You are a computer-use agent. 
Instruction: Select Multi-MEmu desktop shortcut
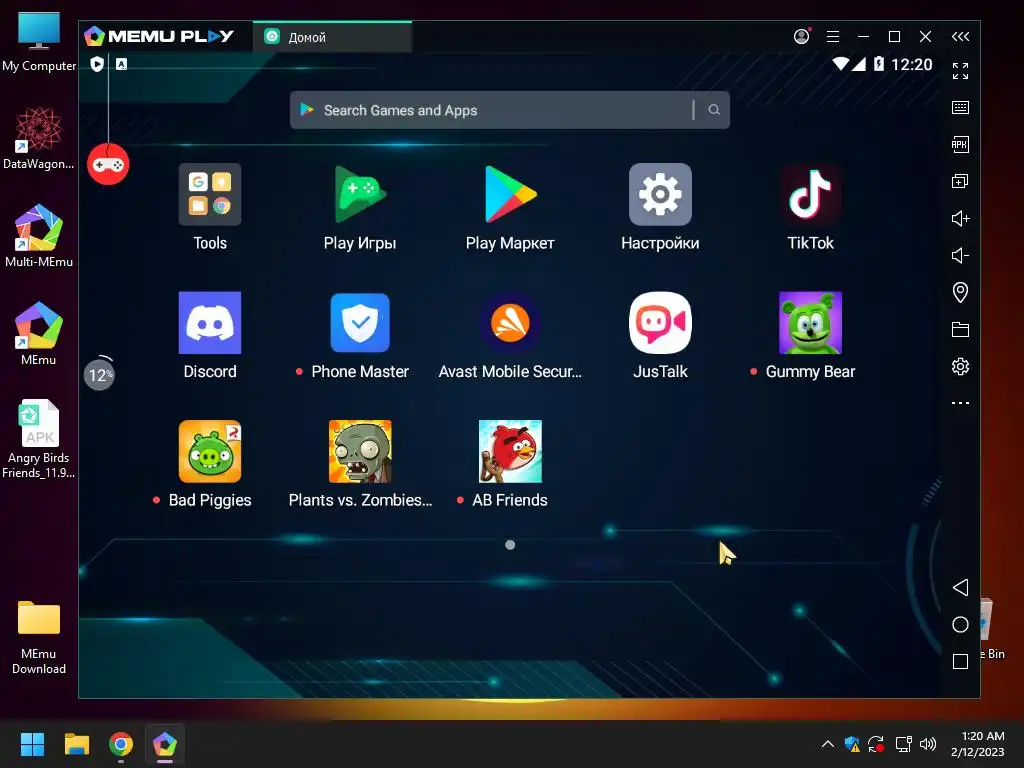point(39,236)
